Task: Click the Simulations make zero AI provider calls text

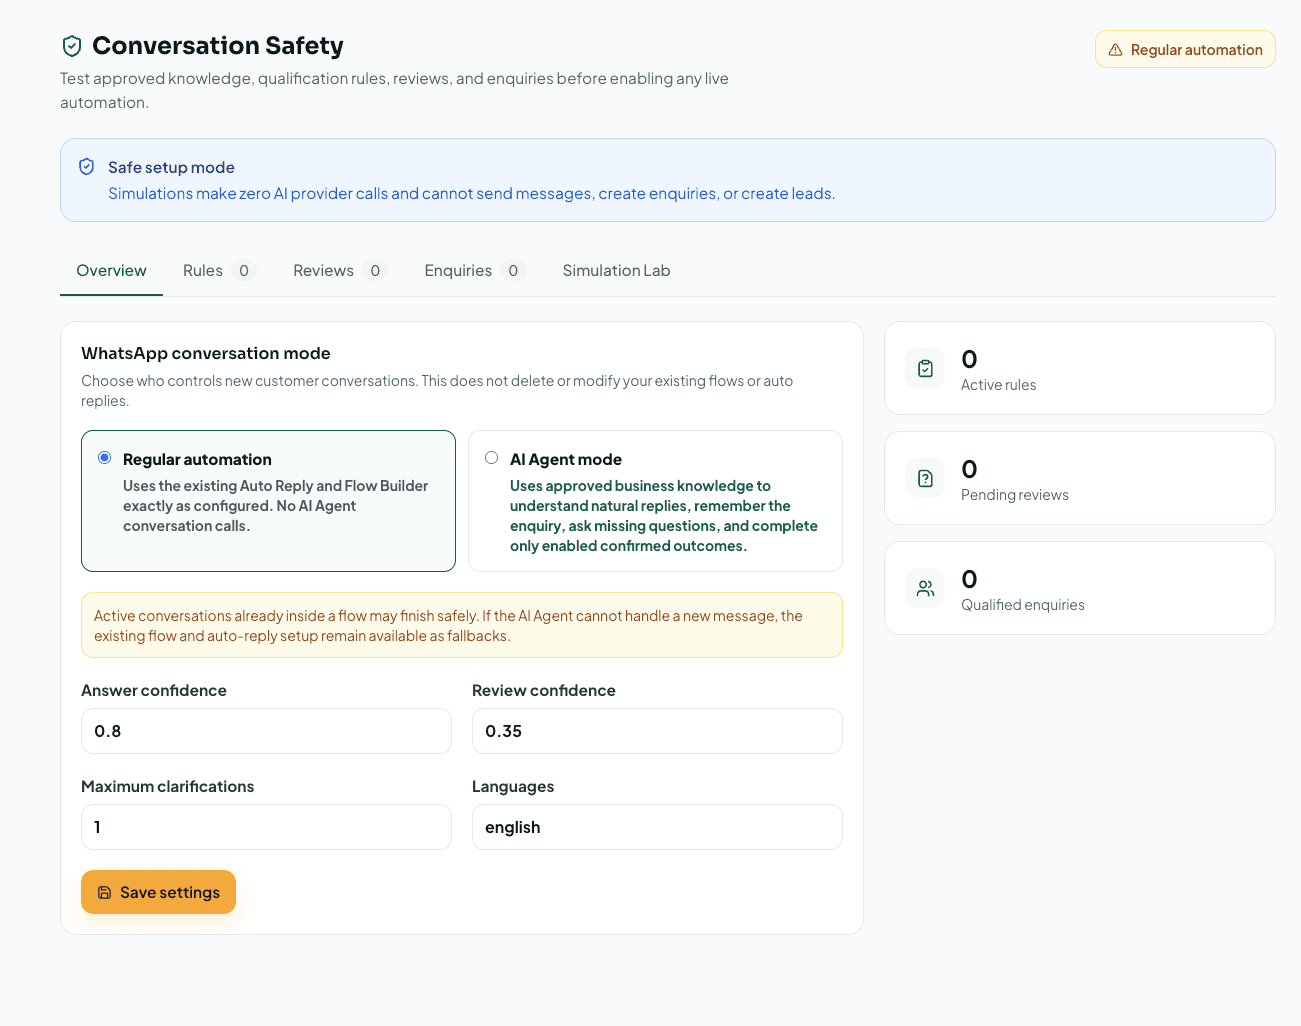Action: [471, 194]
